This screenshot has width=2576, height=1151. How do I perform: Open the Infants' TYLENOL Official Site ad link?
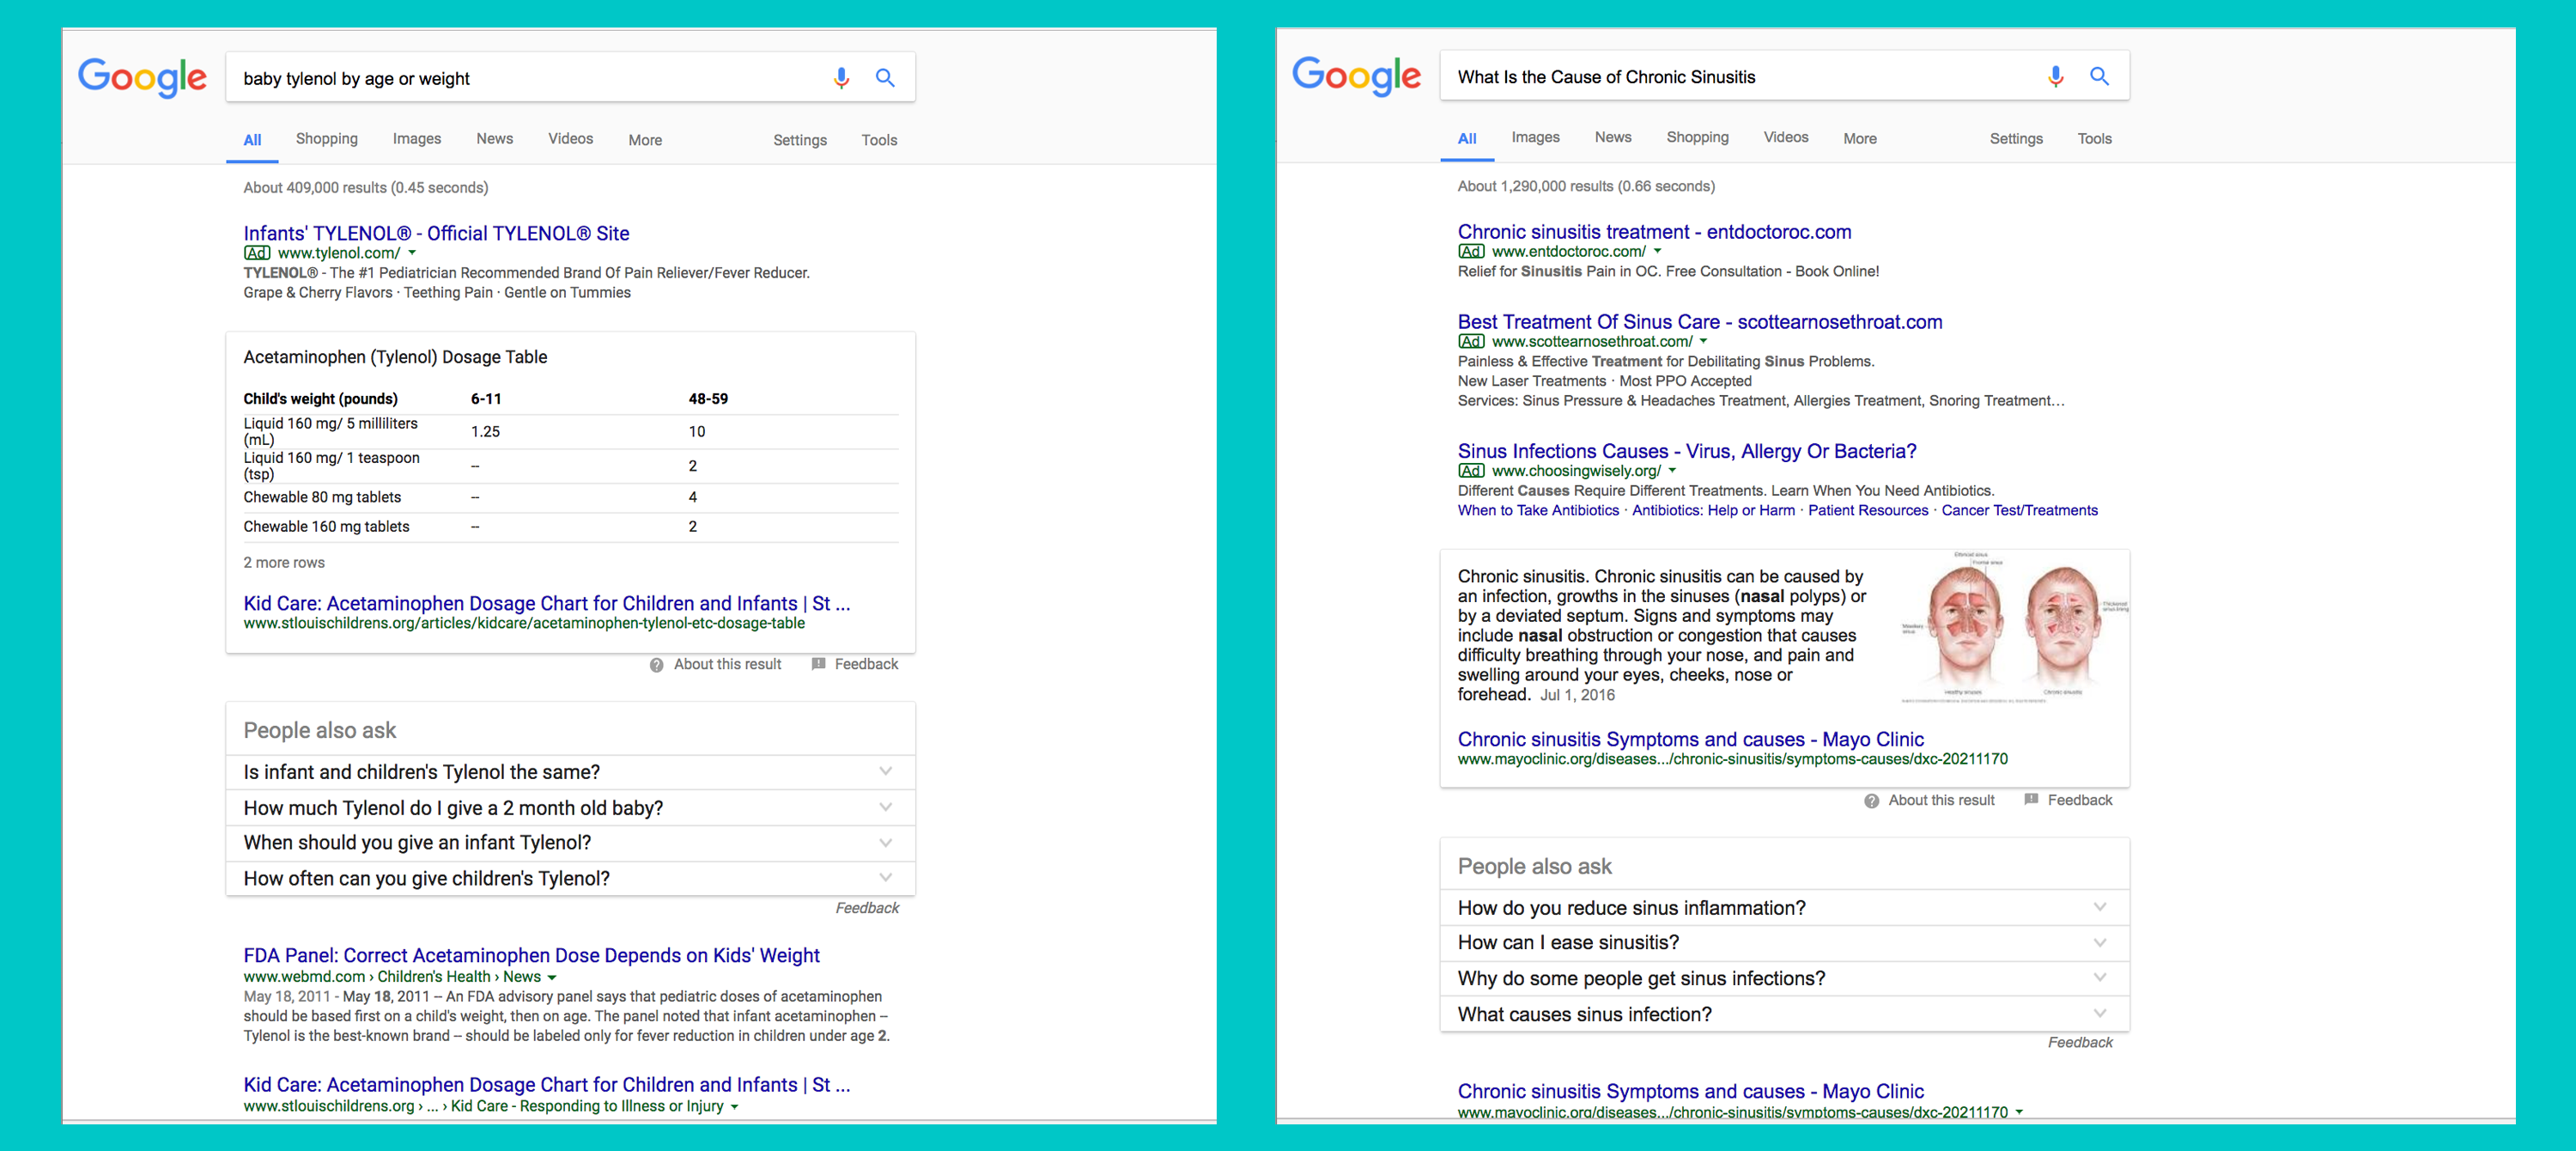click(x=436, y=233)
